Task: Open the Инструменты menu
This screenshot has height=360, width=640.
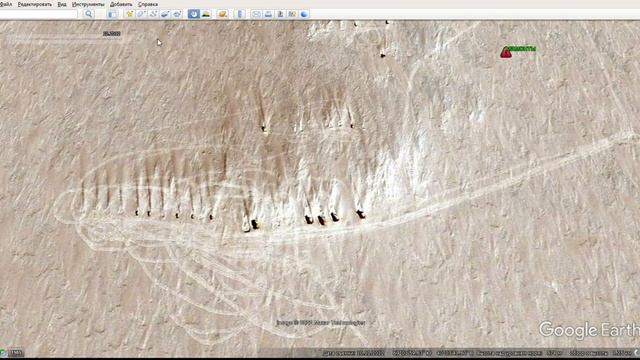Action: (x=88, y=4)
